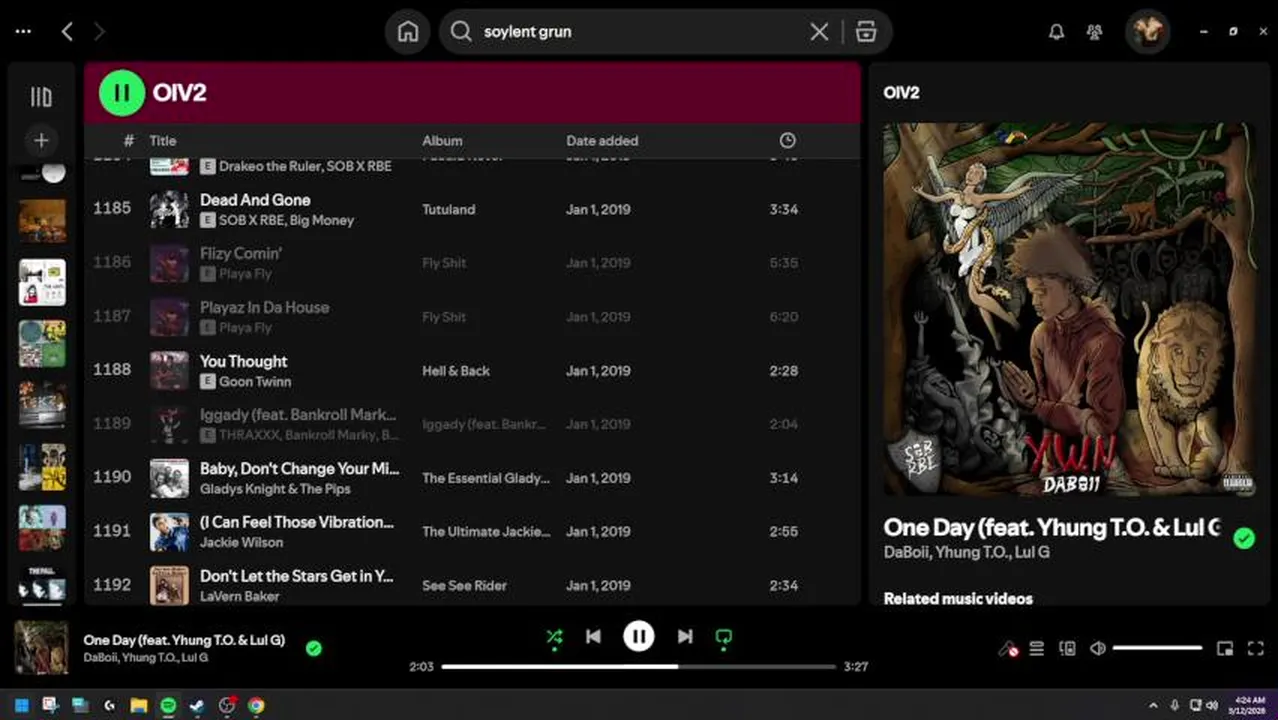Click the search box containing soylent grun
Image resolution: width=1278 pixels, height=720 pixels.
click(640, 32)
